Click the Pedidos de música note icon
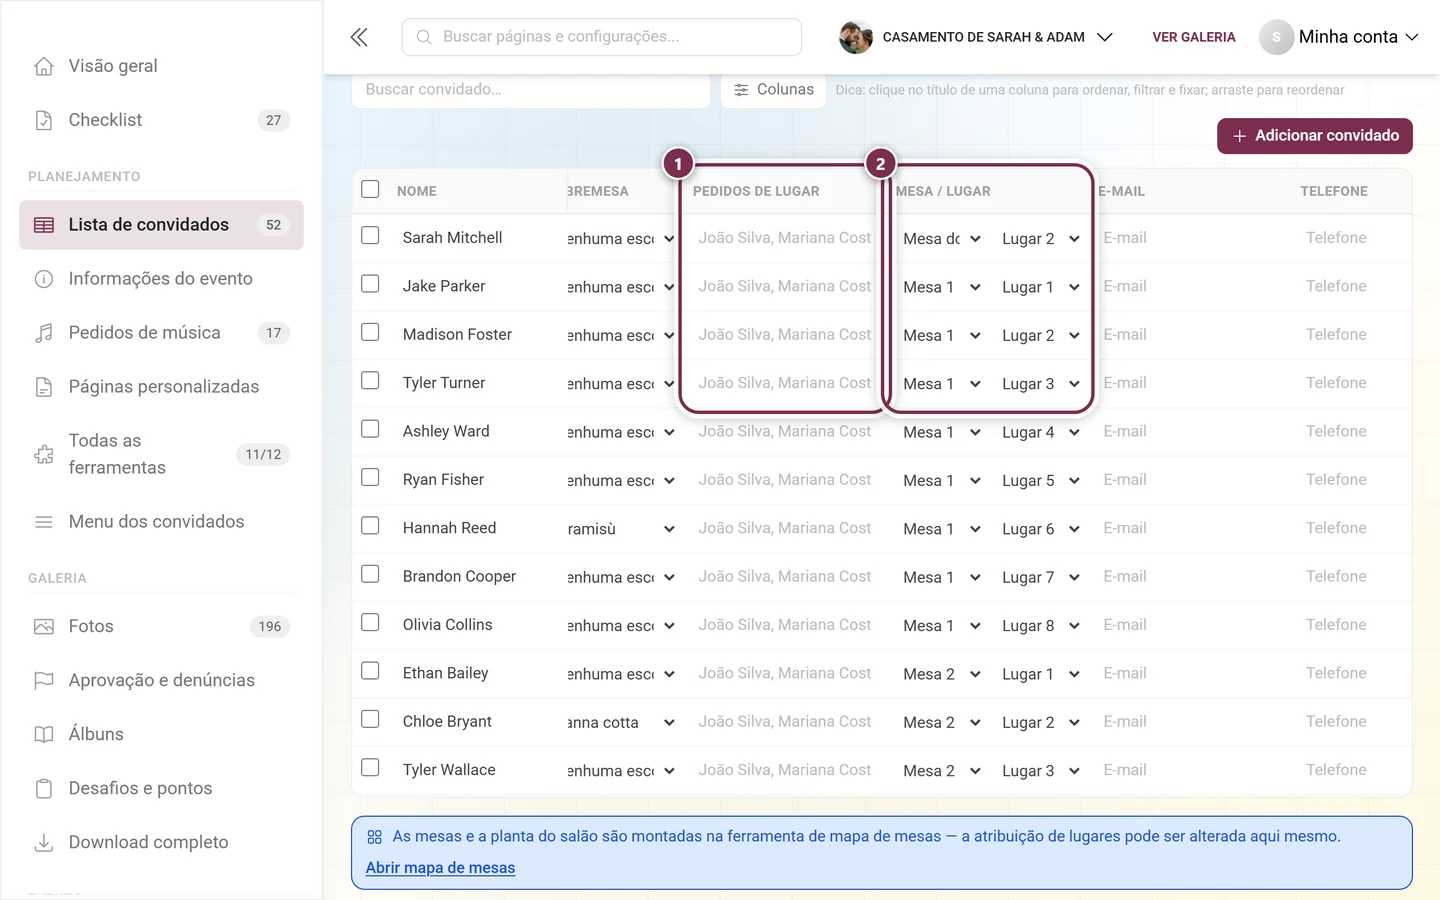 [44, 333]
